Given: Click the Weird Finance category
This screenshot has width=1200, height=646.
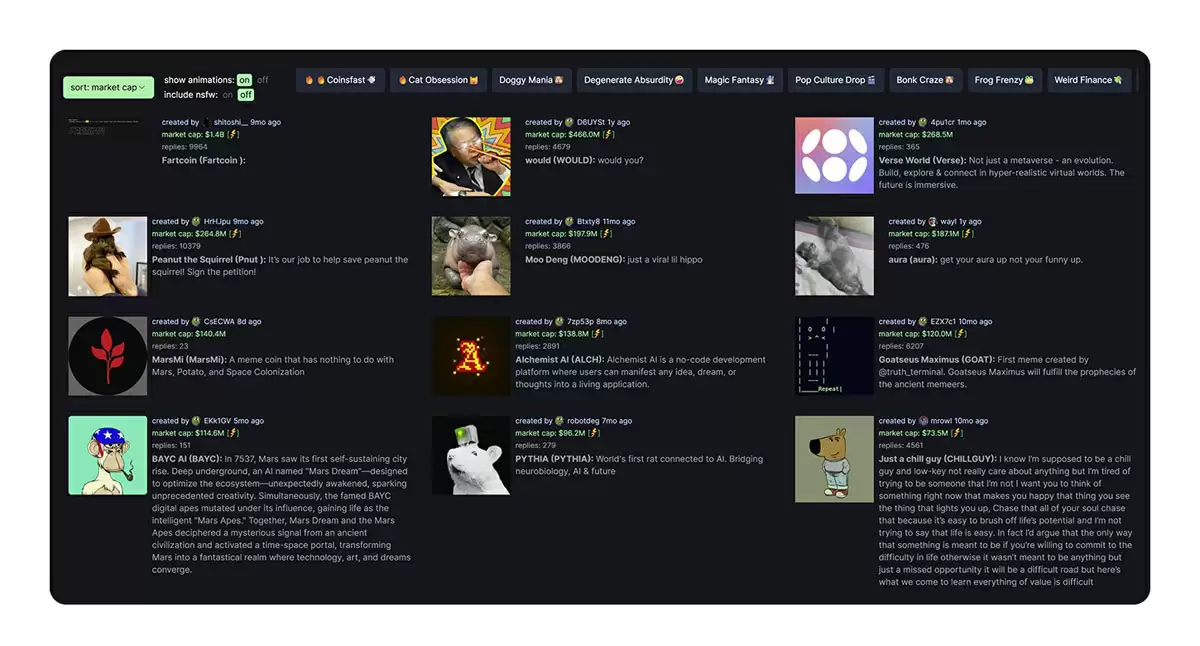Looking at the screenshot, I should coord(1089,80).
